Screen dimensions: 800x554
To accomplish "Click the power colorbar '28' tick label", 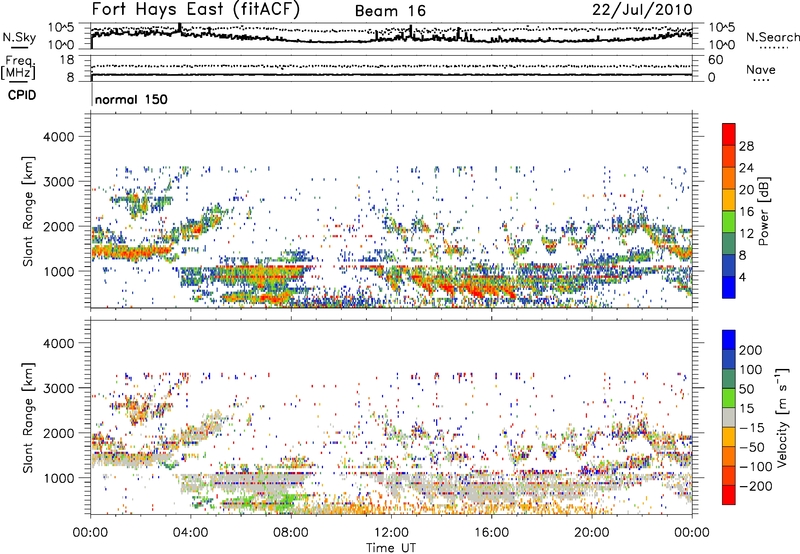I will point(746,146).
